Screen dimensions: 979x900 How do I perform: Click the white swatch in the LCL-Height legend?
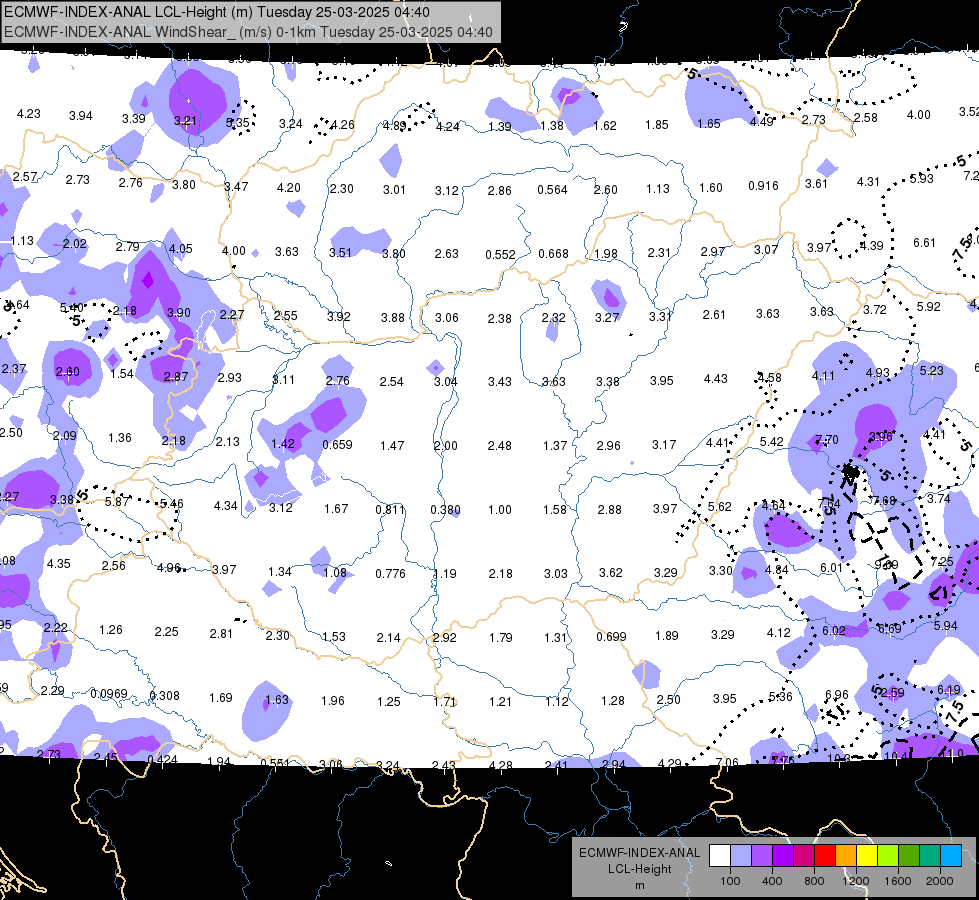[720, 855]
